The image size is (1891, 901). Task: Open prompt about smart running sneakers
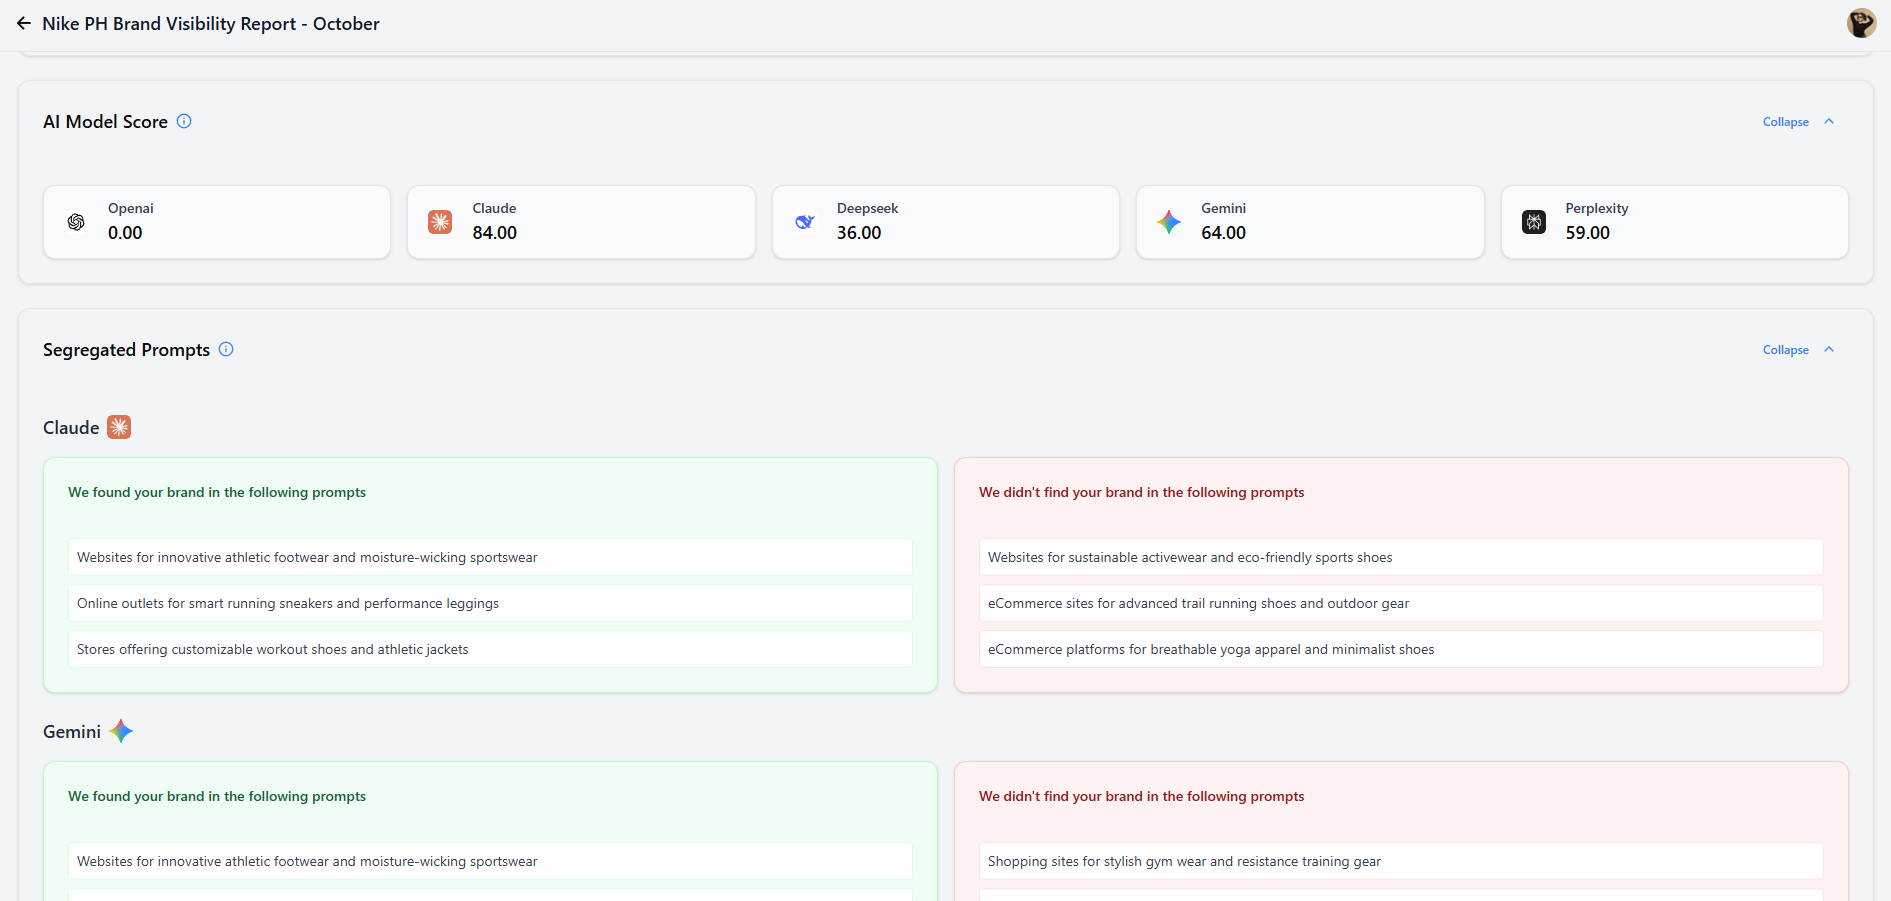[x=490, y=603]
